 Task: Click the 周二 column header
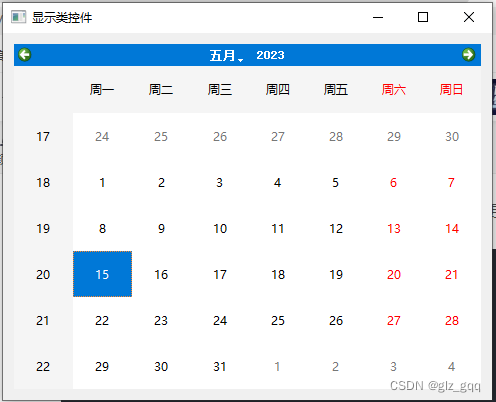(161, 89)
